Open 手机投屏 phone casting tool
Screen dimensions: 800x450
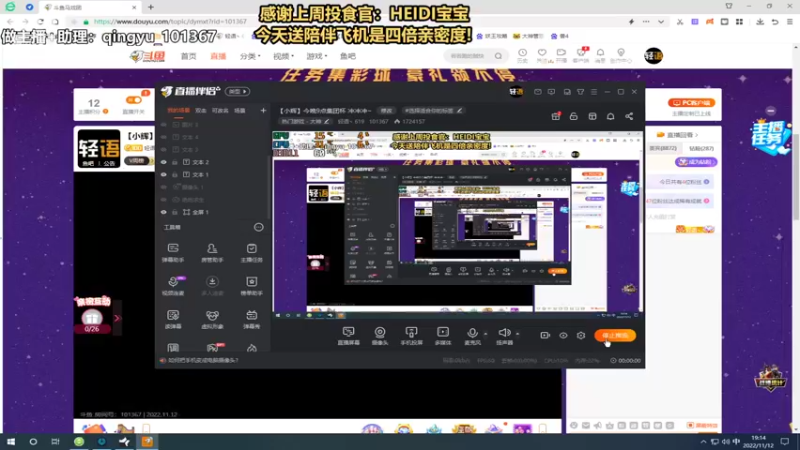tap(411, 336)
